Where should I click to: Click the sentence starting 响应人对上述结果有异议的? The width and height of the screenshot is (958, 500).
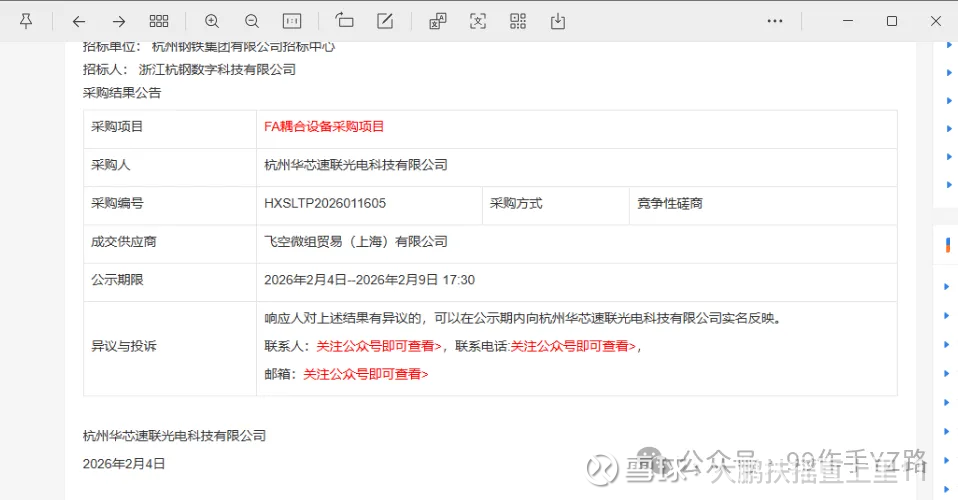pos(523,318)
